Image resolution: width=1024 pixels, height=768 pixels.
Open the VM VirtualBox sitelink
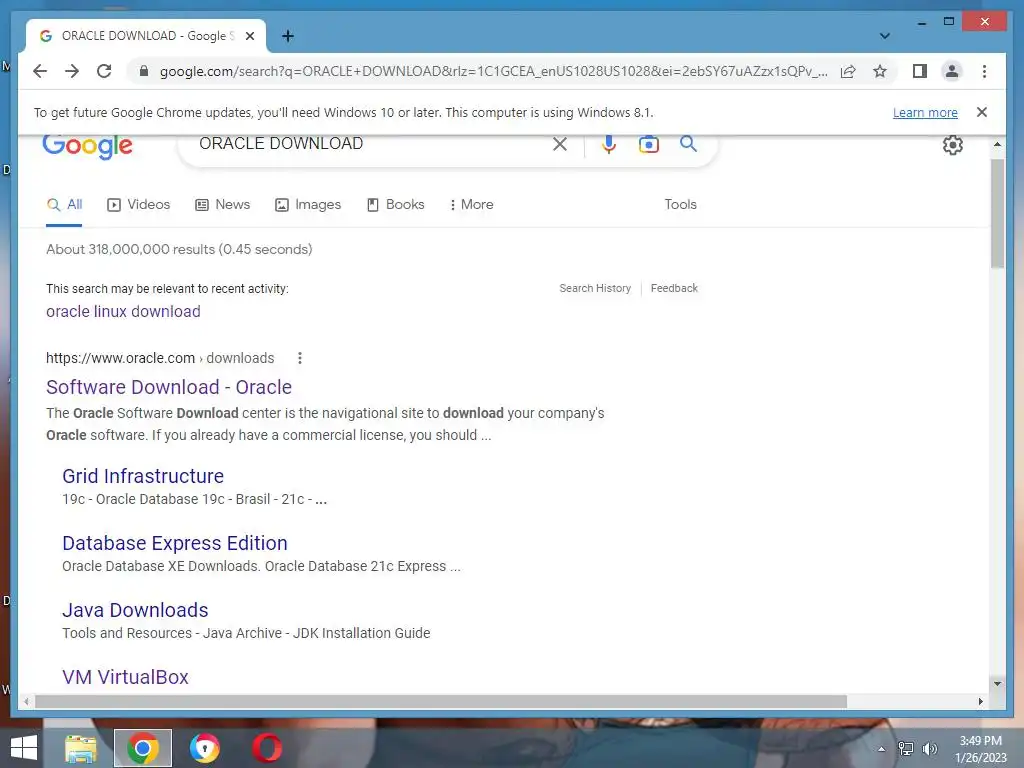[125, 677]
